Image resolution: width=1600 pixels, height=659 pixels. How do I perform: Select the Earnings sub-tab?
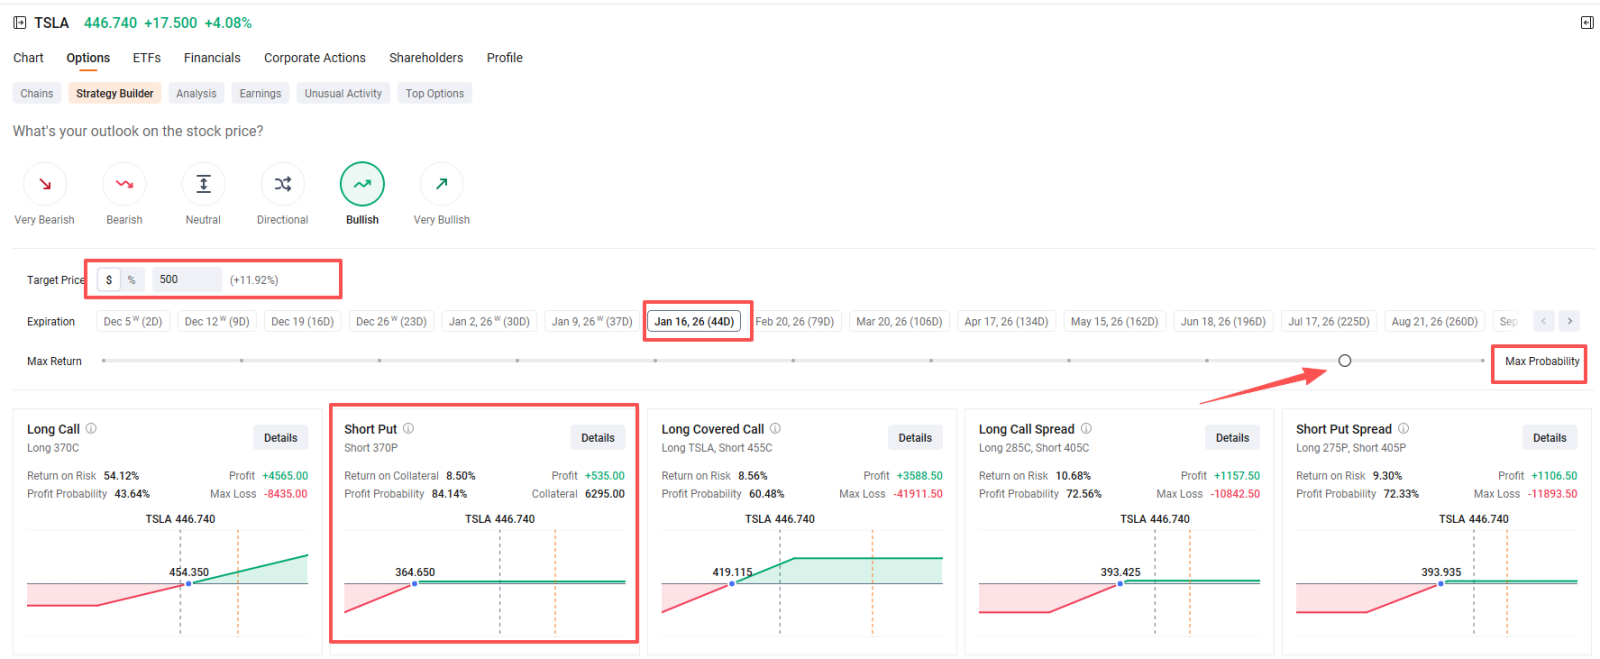click(260, 93)
